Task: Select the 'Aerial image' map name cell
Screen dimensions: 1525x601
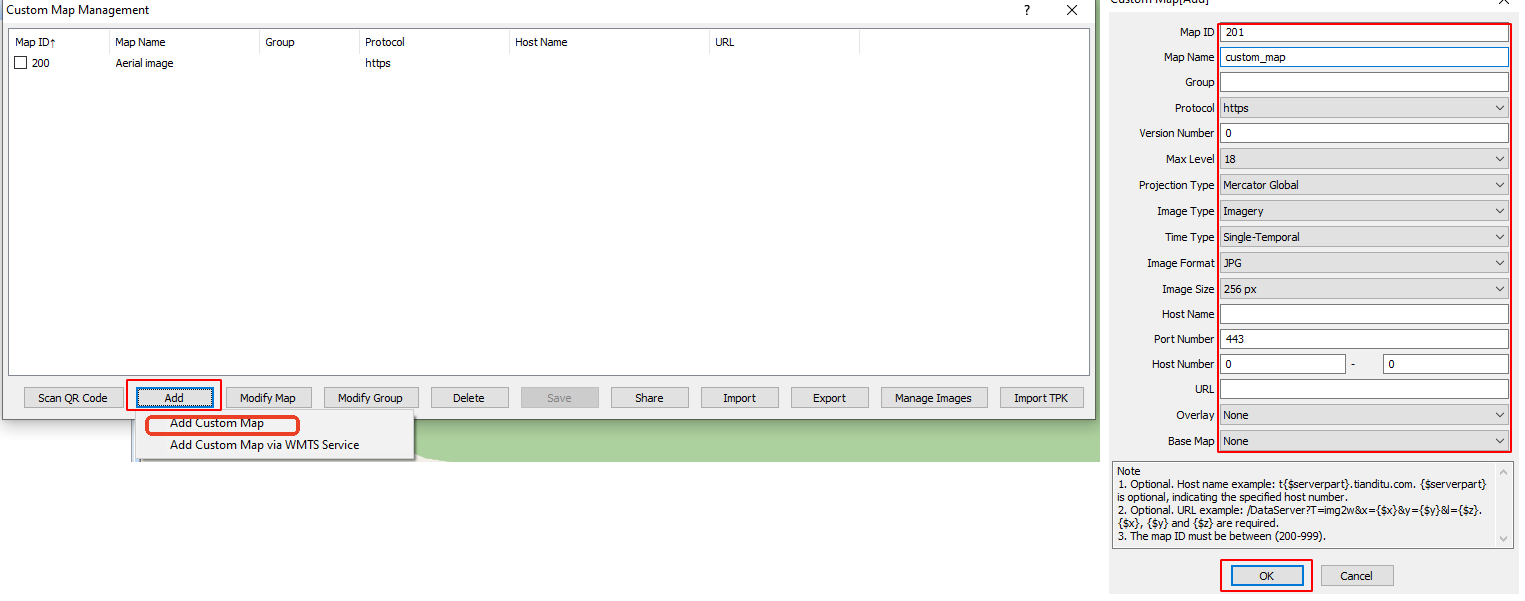Action: [x=144, y=63]
